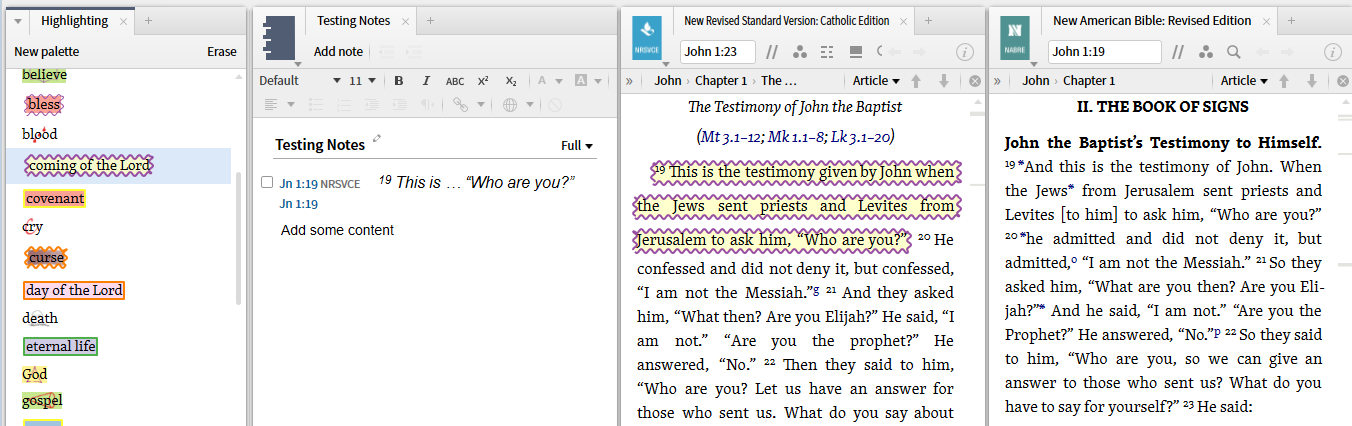
Task: Add a new tab in the NABRE panel
Action: point(1290,20)
